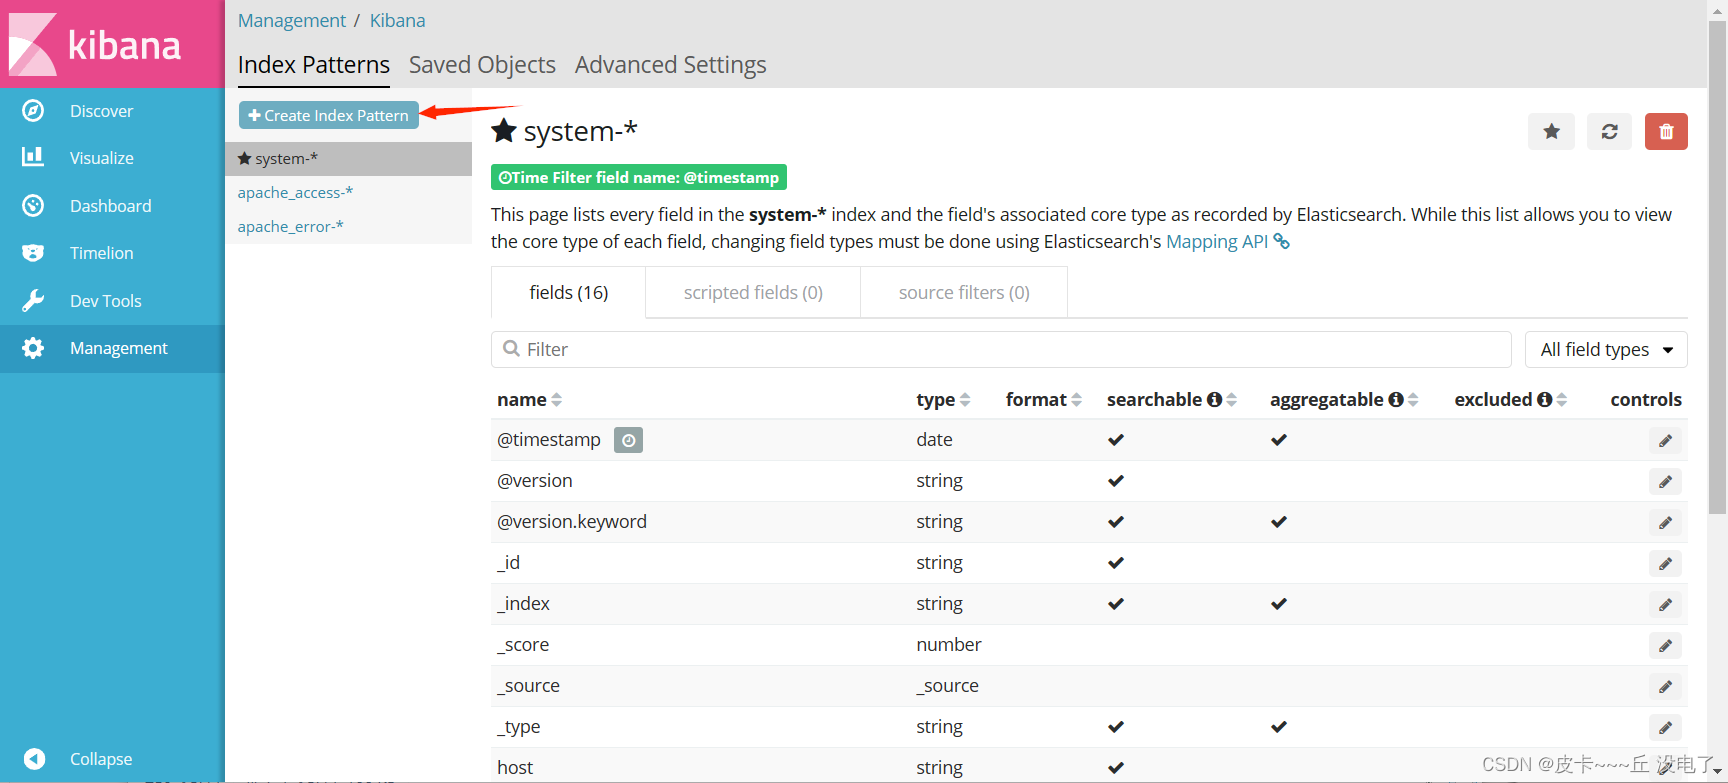Edit the _id field pencil

tap(1665, 563)
